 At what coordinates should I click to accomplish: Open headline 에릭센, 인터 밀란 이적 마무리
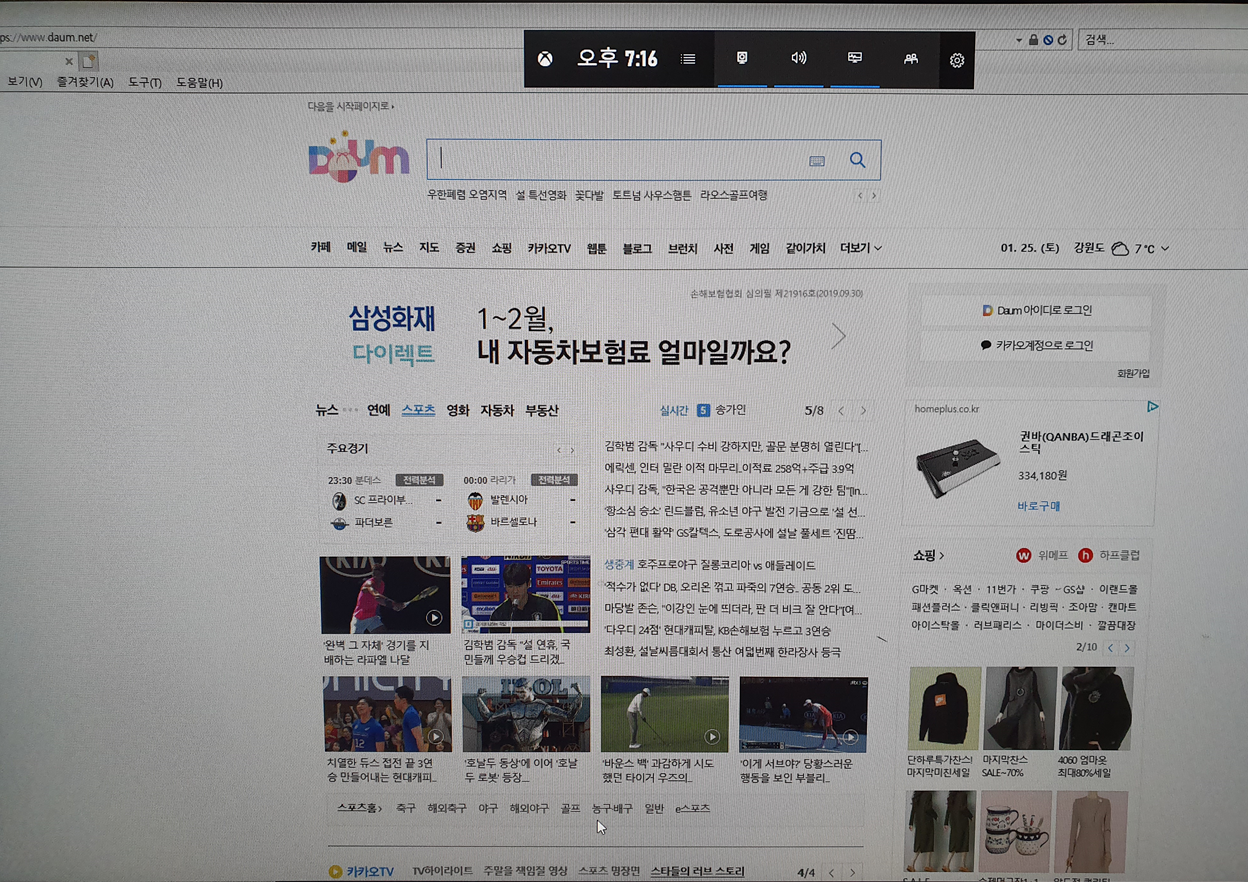pyautogui.click(x=729, y=468)
